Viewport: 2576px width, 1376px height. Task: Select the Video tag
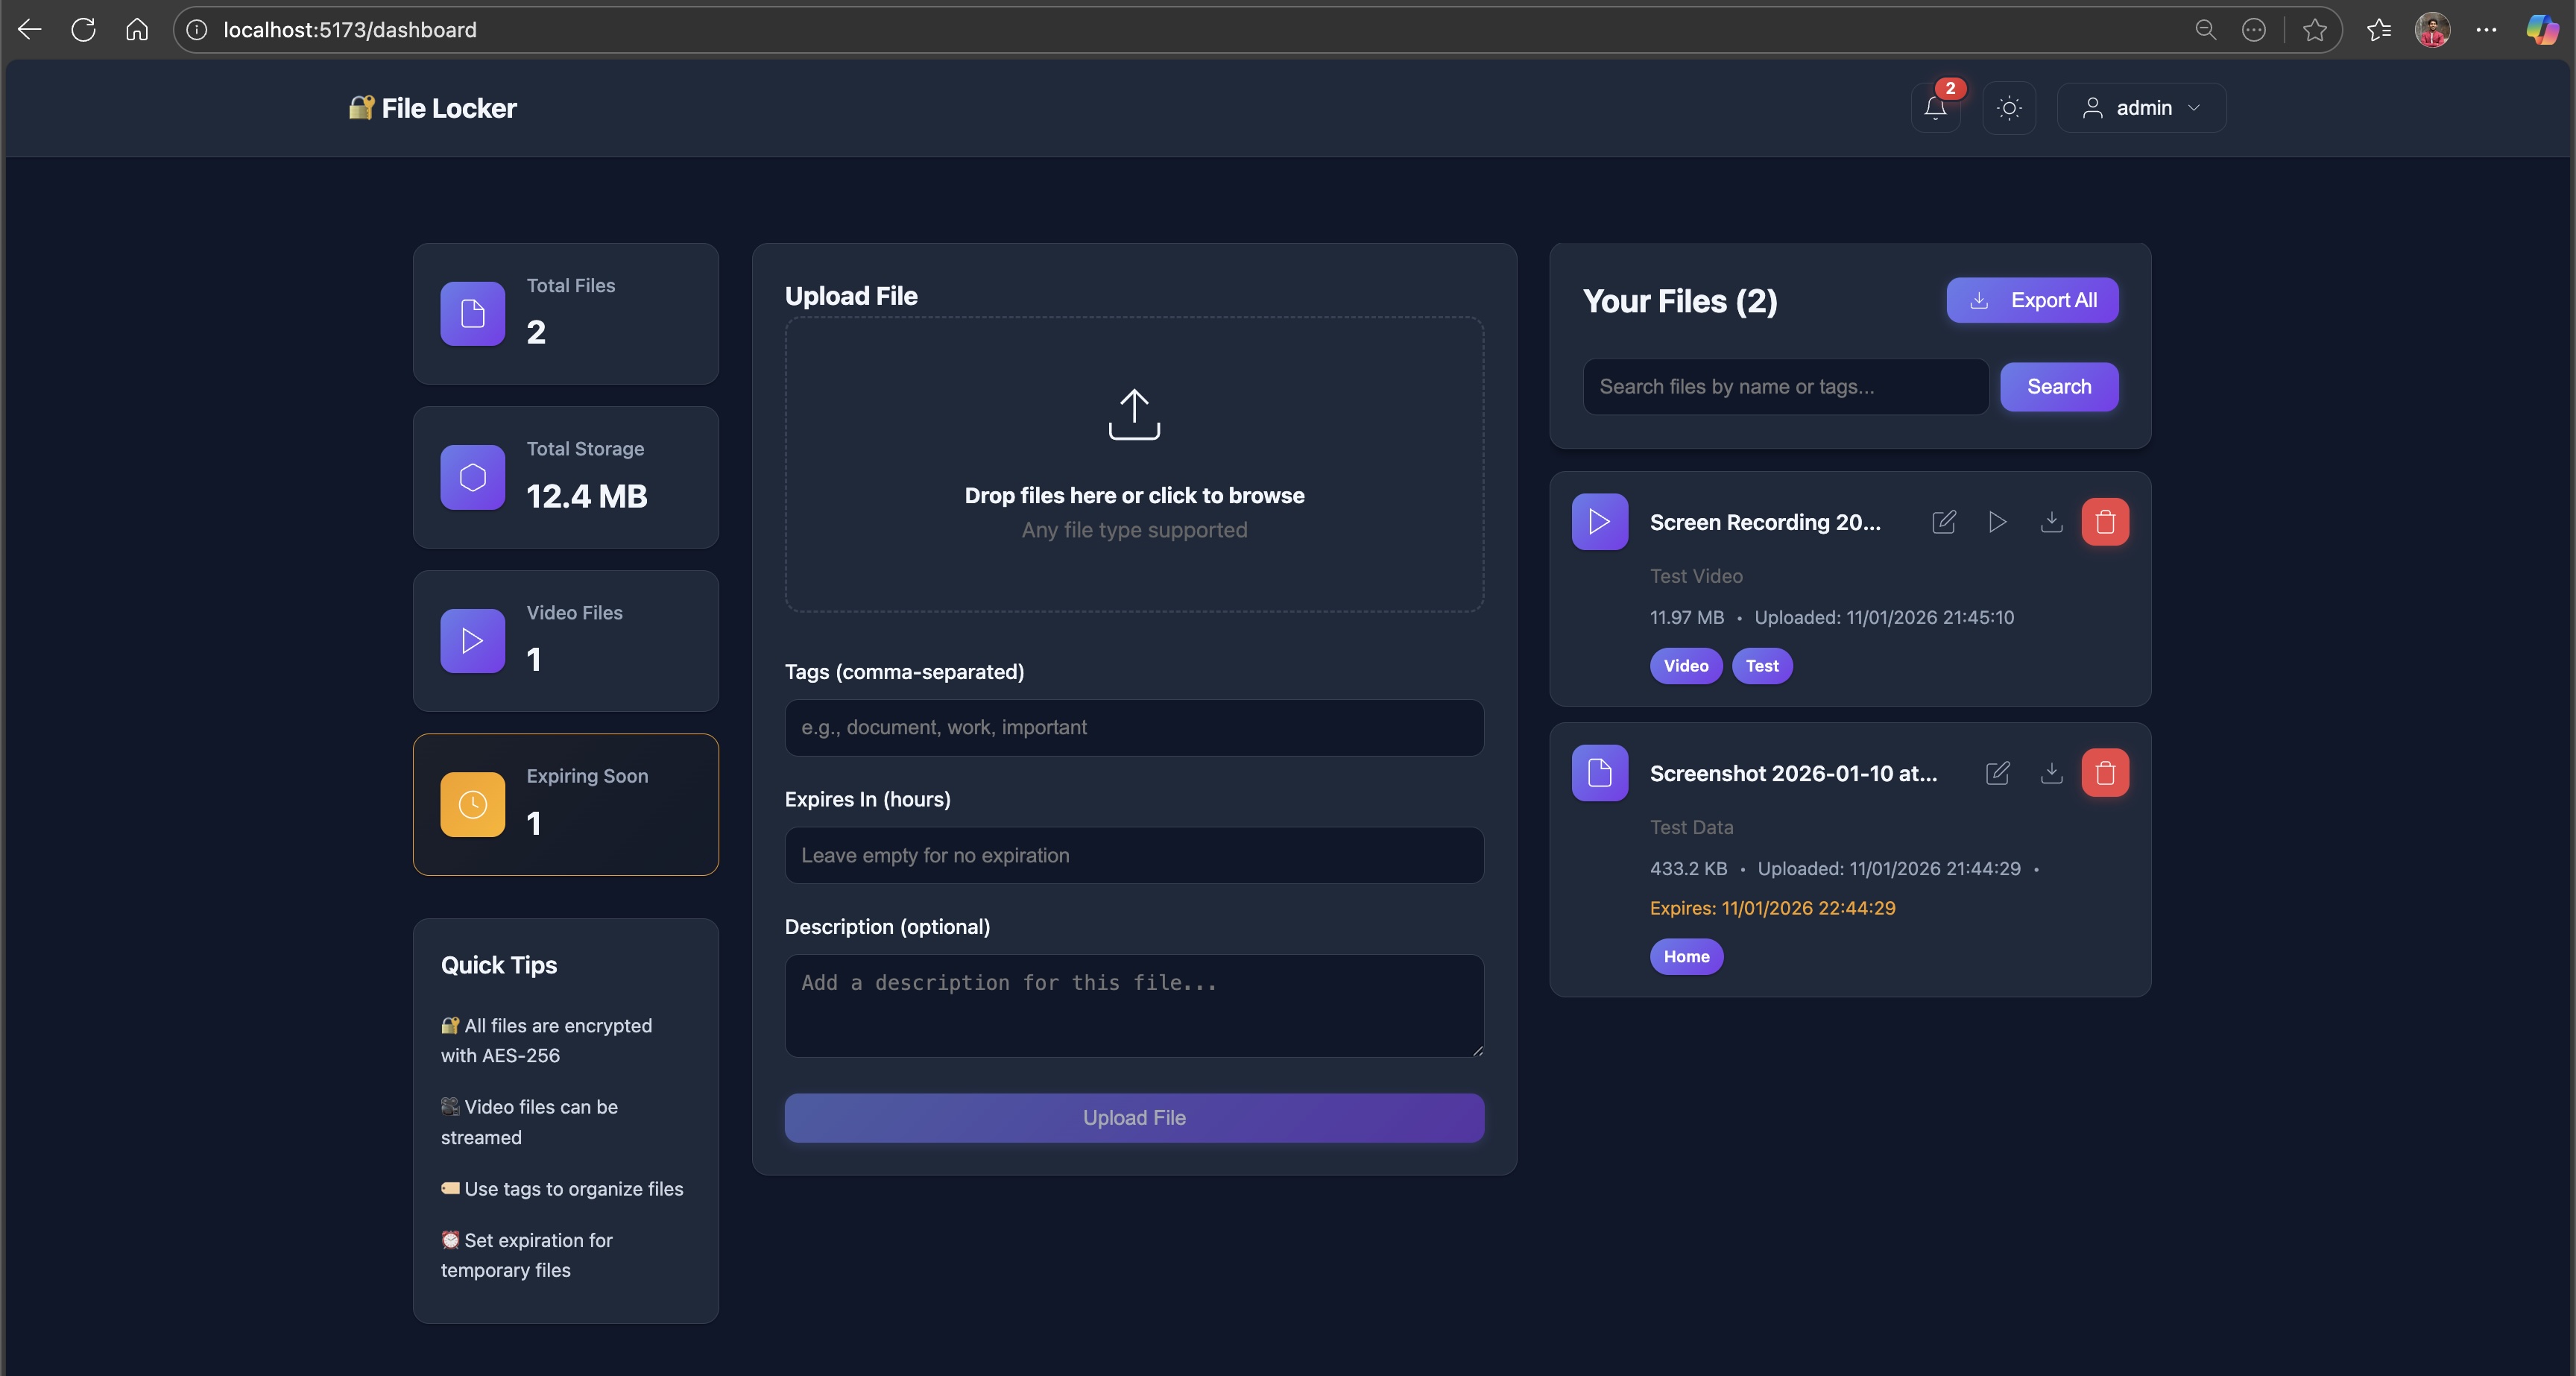(1686, 666)
